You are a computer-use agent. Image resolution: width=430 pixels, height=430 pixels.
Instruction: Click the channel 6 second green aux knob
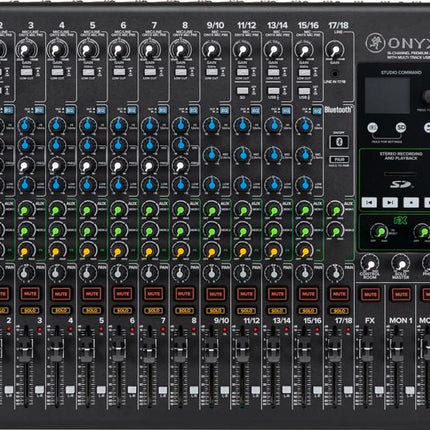118,231
